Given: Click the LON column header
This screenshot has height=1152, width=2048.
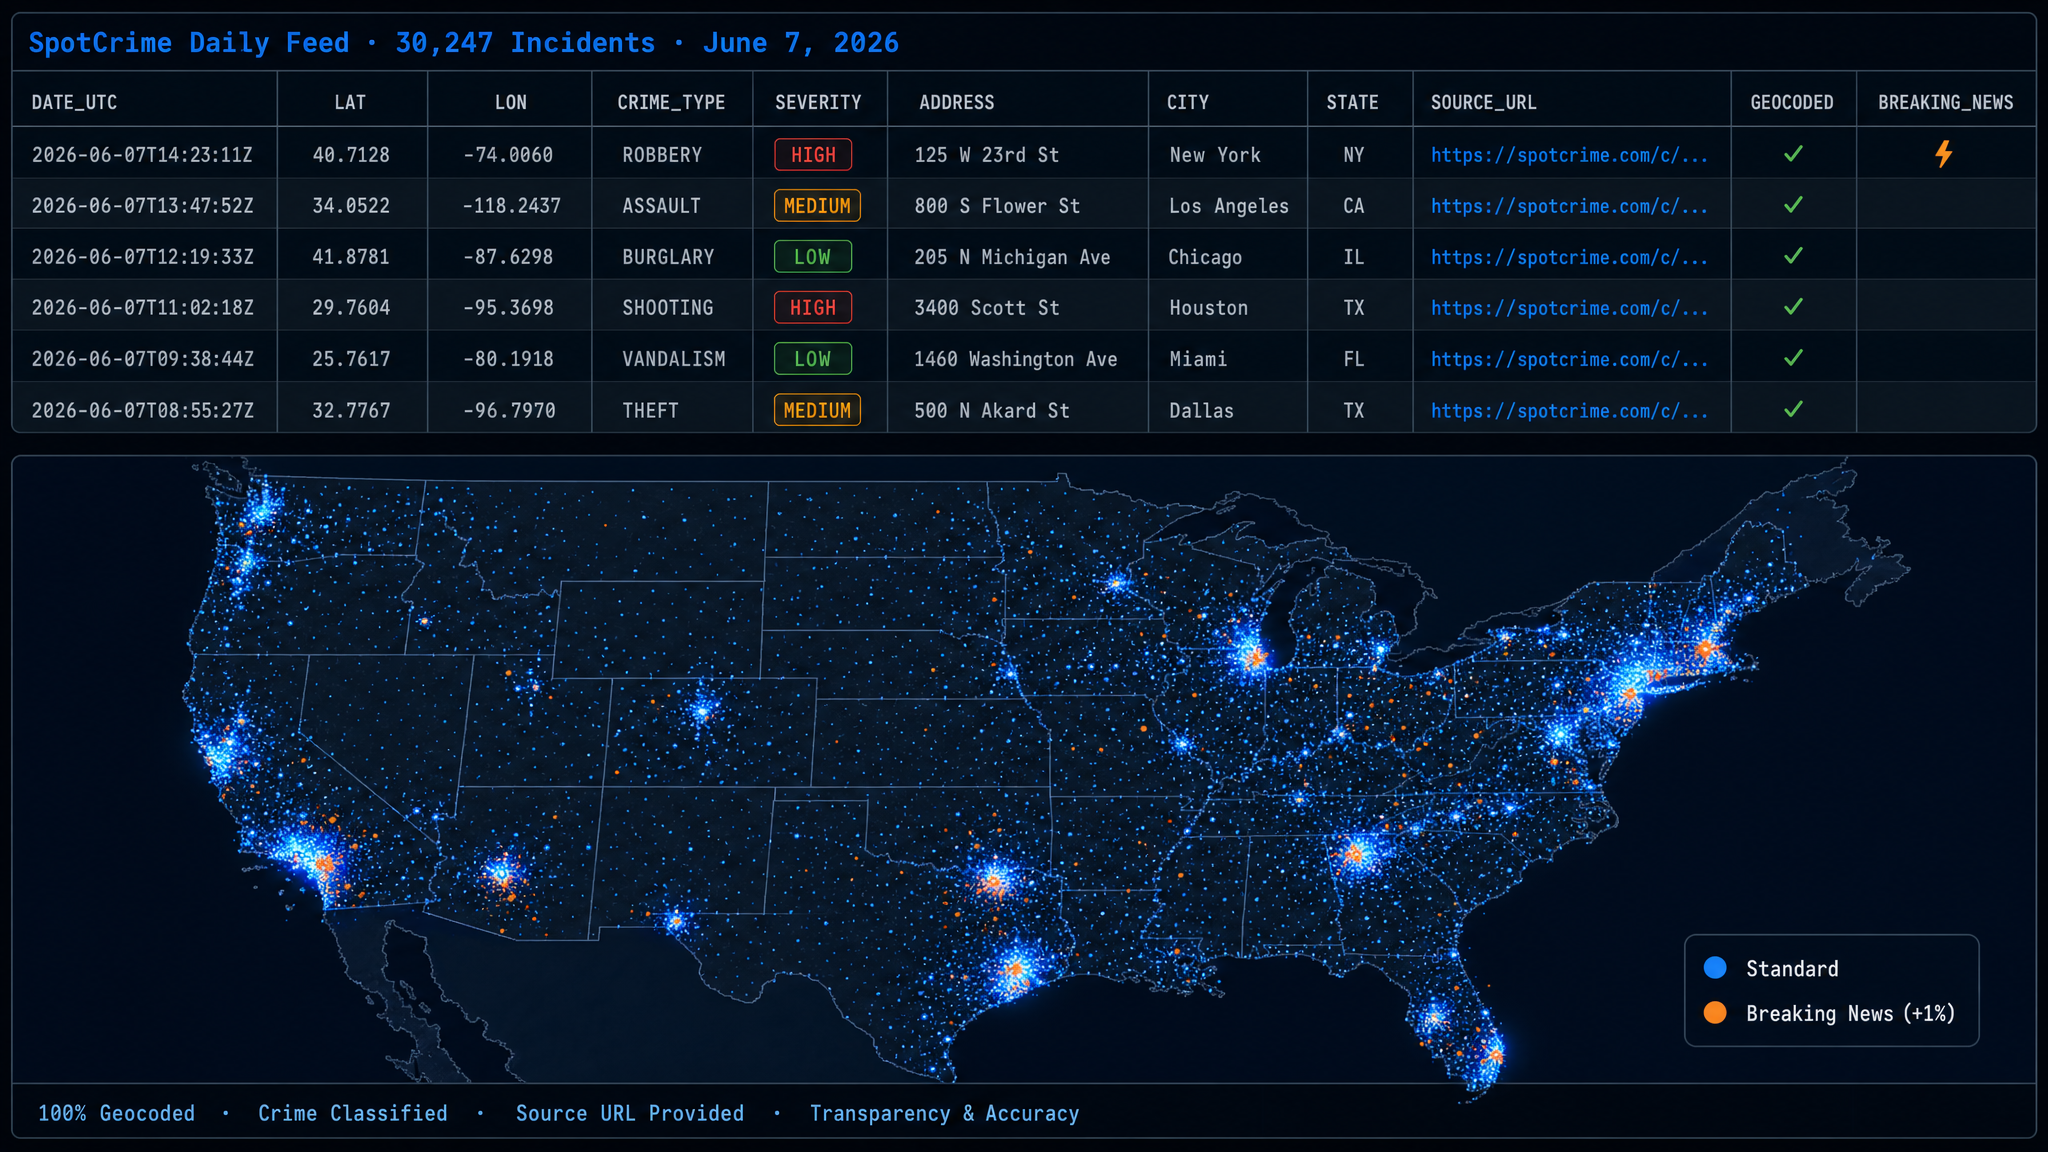Looking at the screenshot, I should point(510,102).
